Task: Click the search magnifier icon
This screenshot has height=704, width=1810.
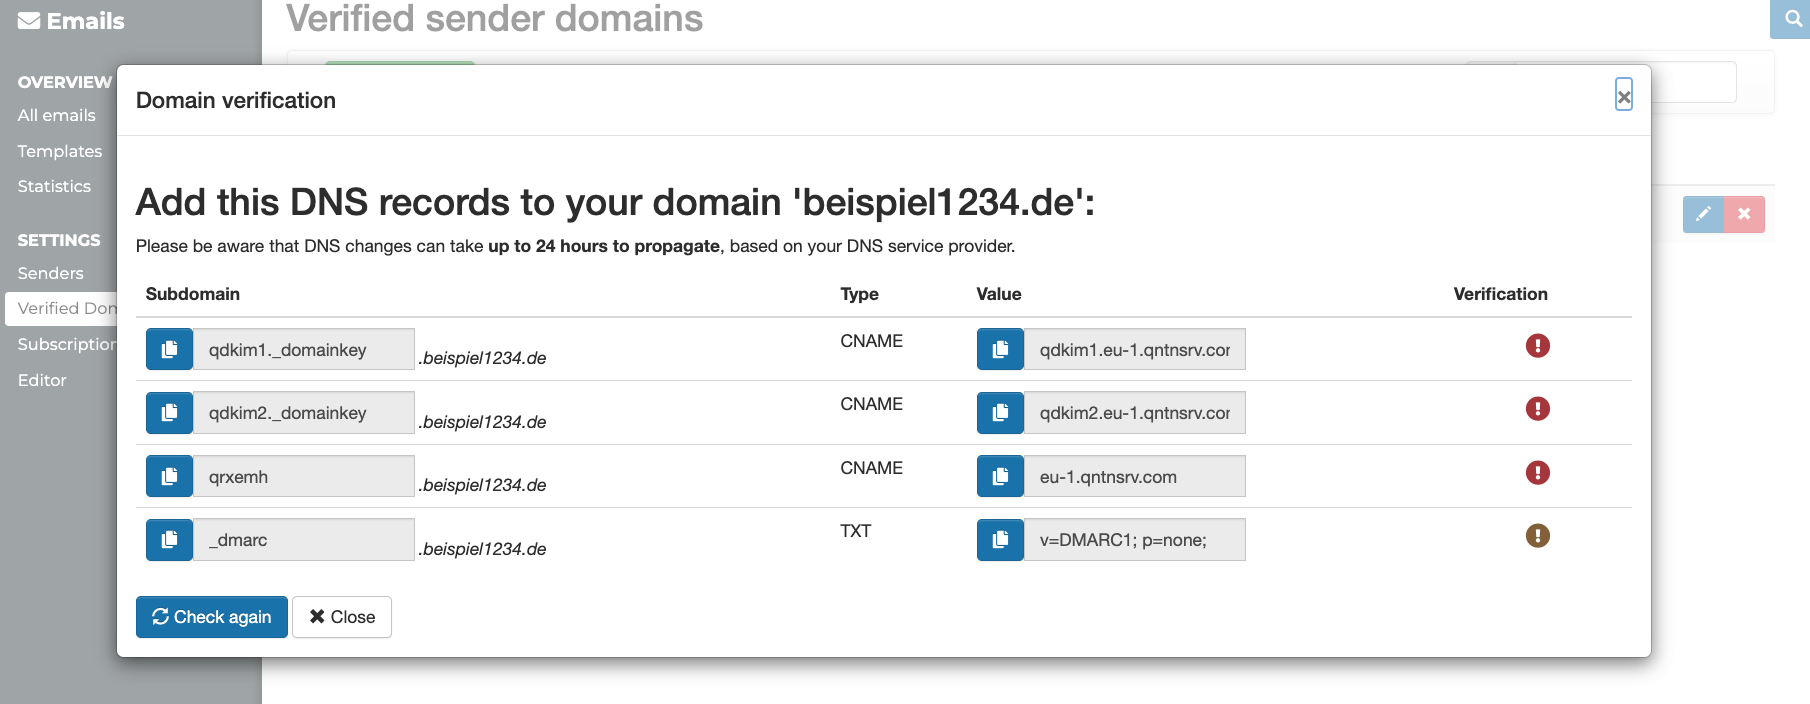Action: [1793, 18]
